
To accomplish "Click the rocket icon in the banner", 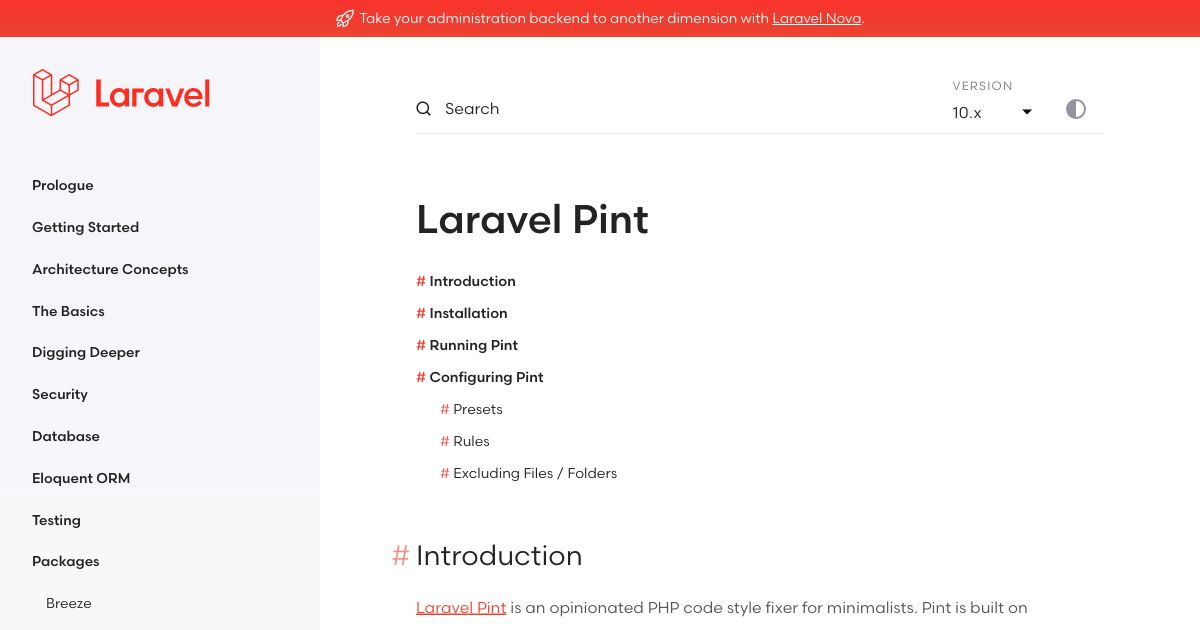I will tap(345, 18).
